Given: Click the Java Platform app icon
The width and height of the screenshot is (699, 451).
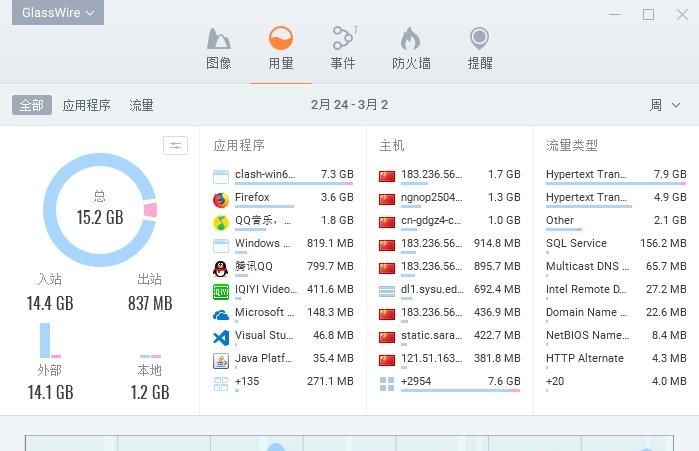Looking at the screenshot, I should click(221, 361).
